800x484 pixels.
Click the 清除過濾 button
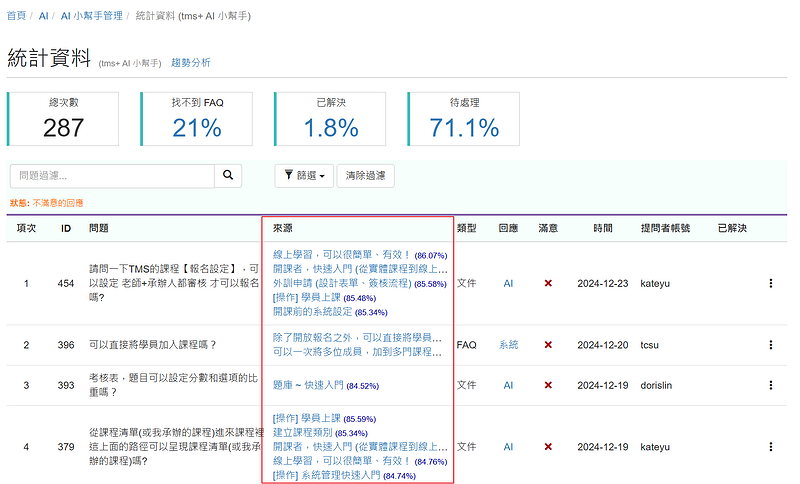[365, 176]
